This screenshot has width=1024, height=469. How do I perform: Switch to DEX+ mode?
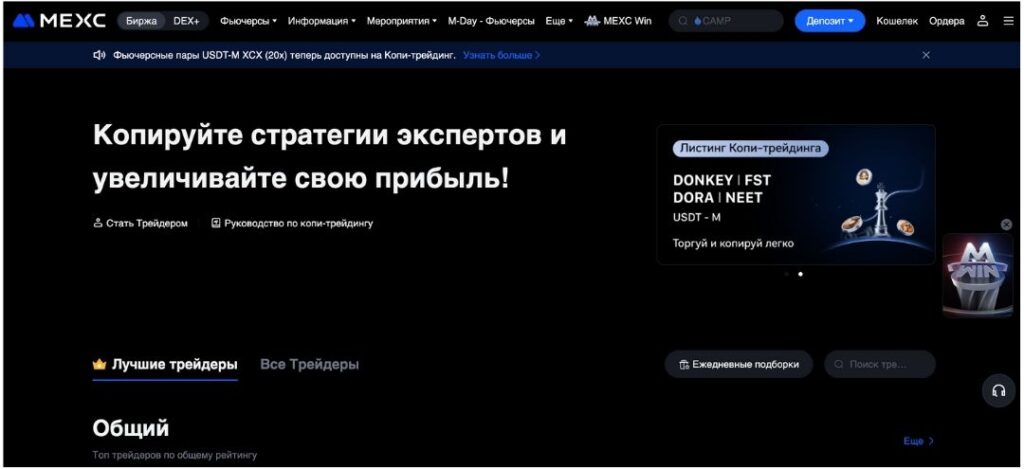(186, 21)
